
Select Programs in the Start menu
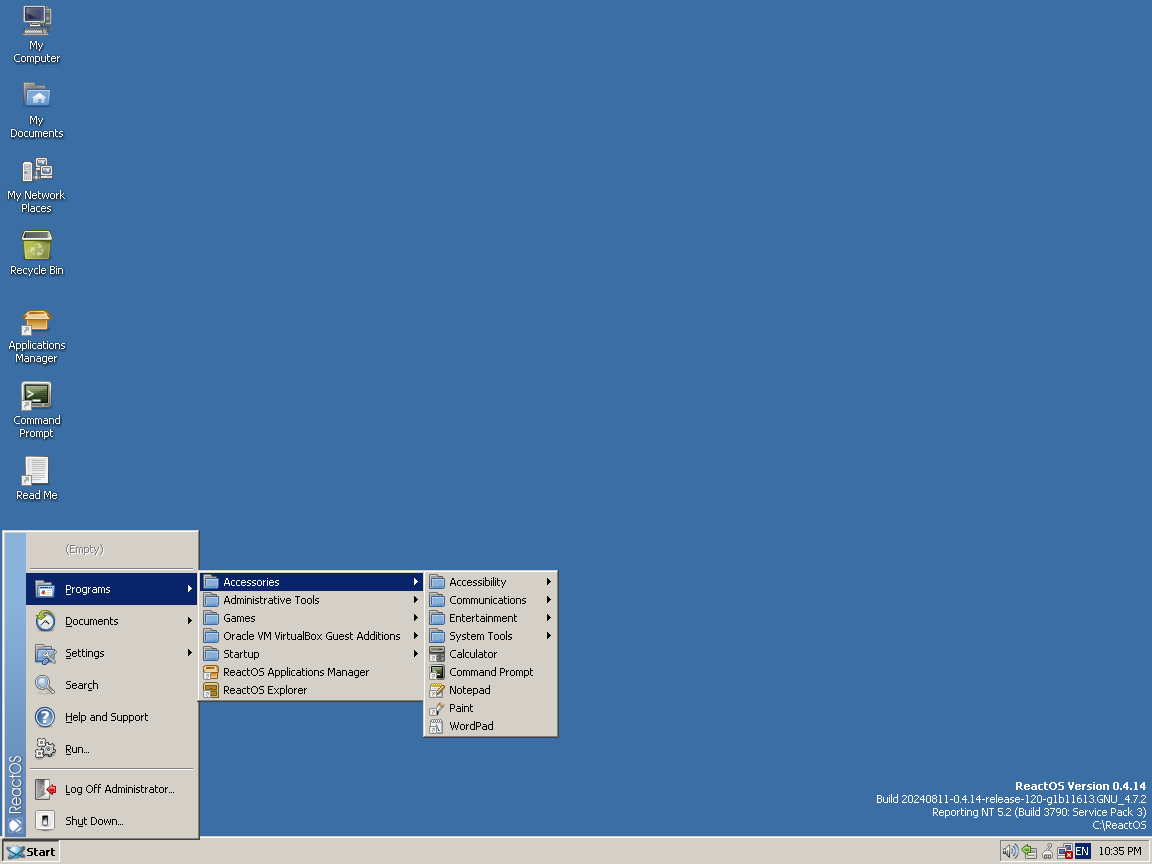pos(112,589)
